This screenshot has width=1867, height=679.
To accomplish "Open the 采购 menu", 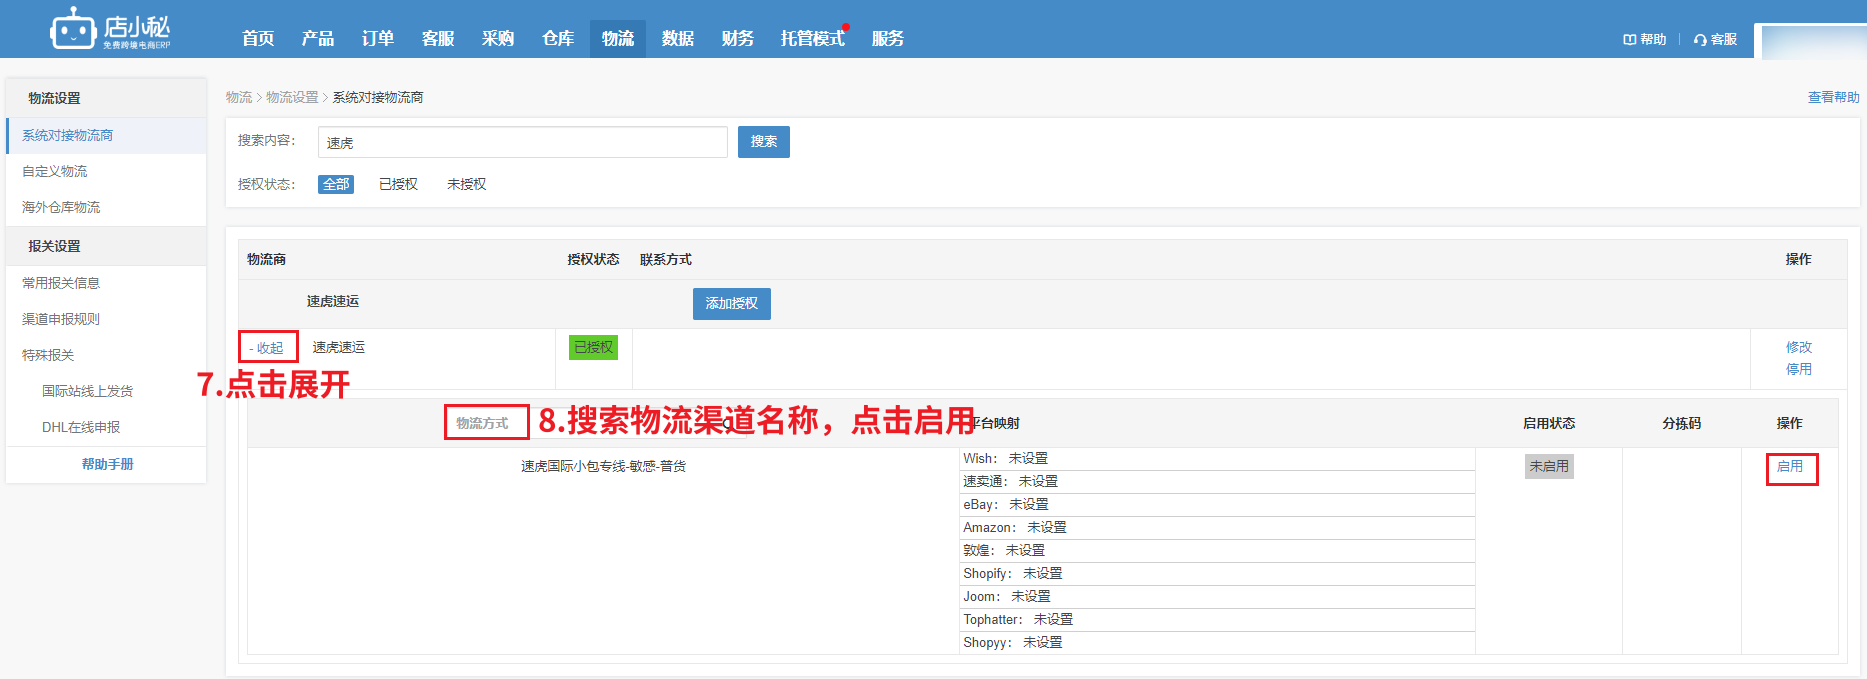I will pyautogui.click(x=498, y=38).
